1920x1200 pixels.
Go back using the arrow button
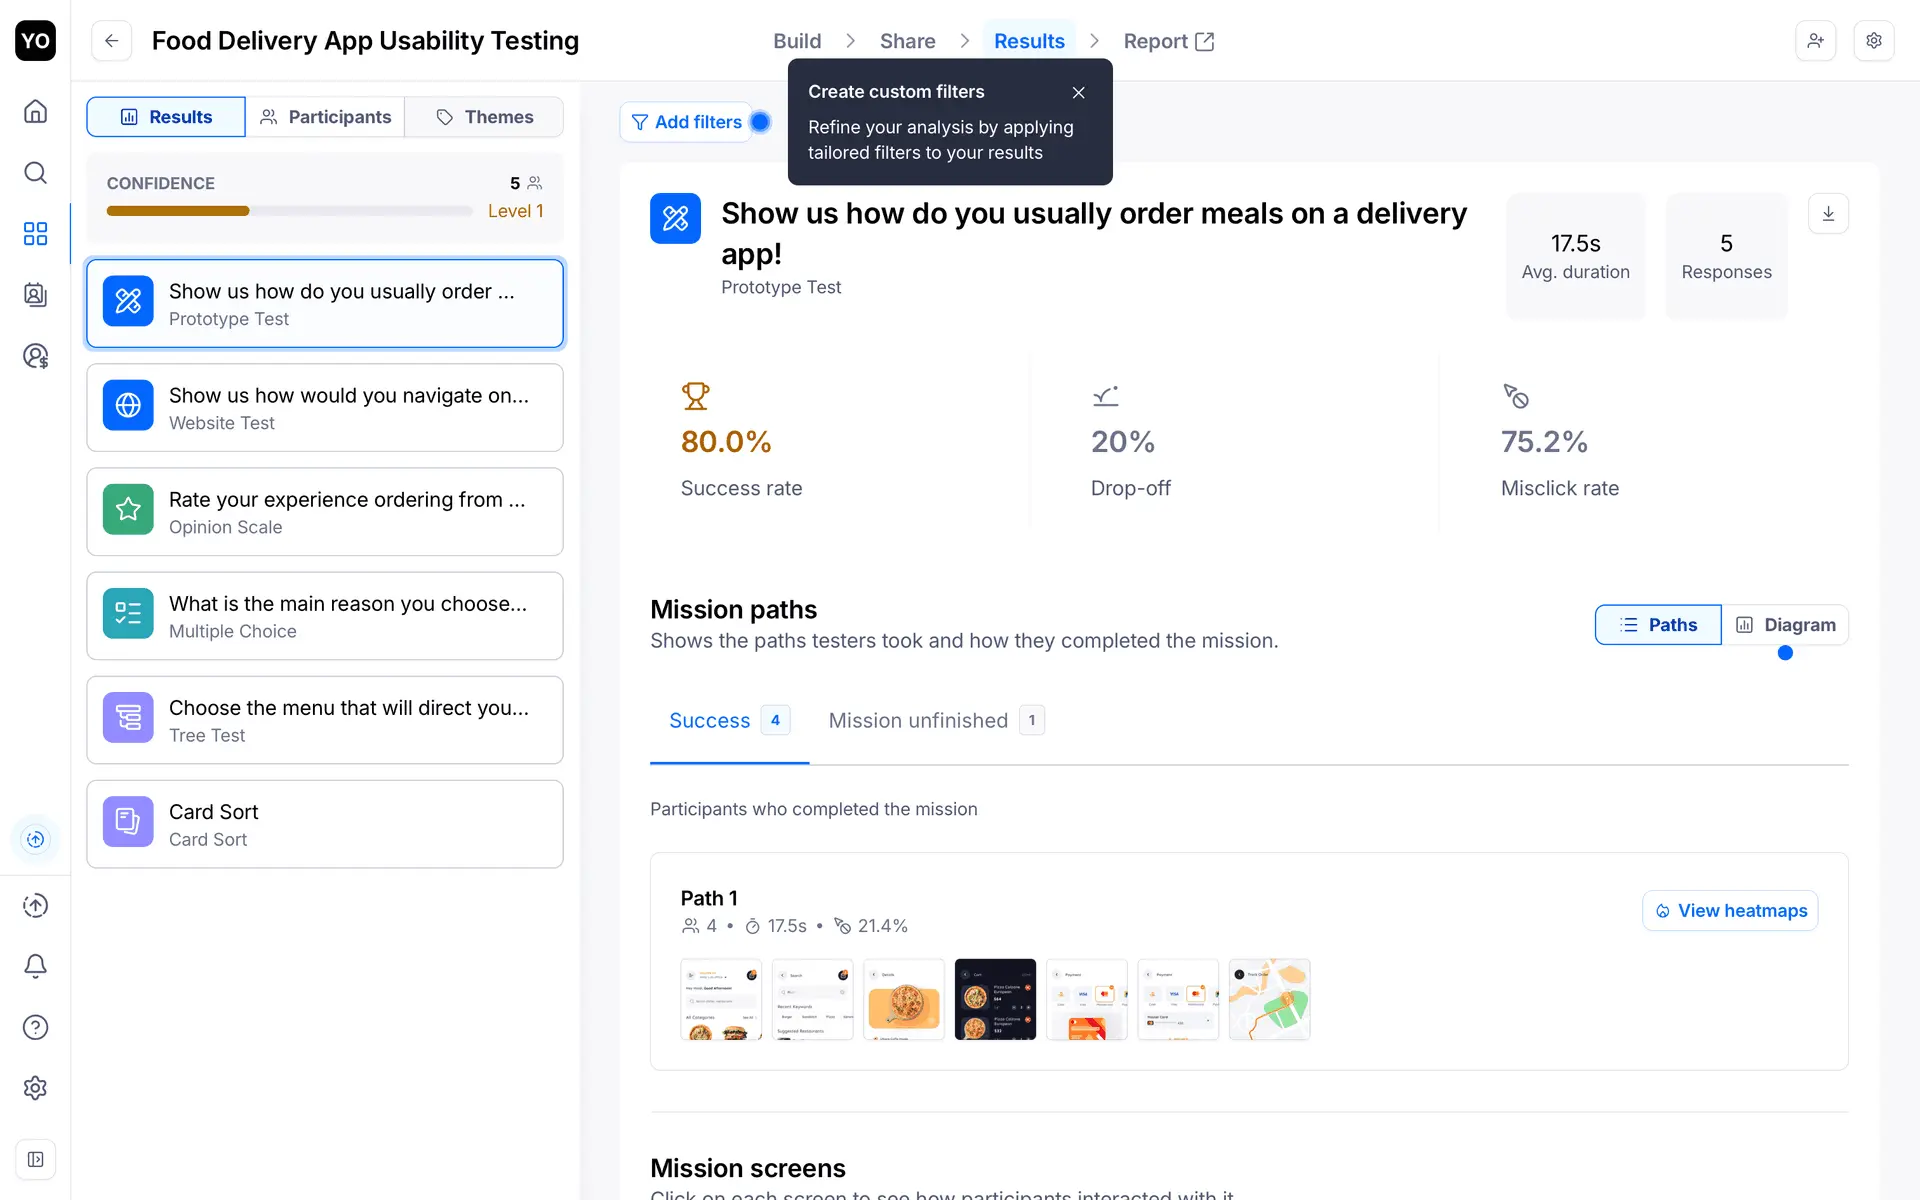[112, 41]
